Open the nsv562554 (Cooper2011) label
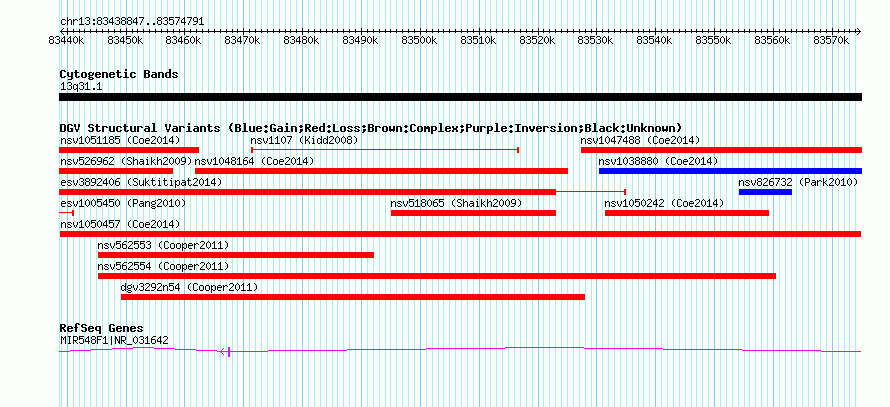 (x=163, y=266)
